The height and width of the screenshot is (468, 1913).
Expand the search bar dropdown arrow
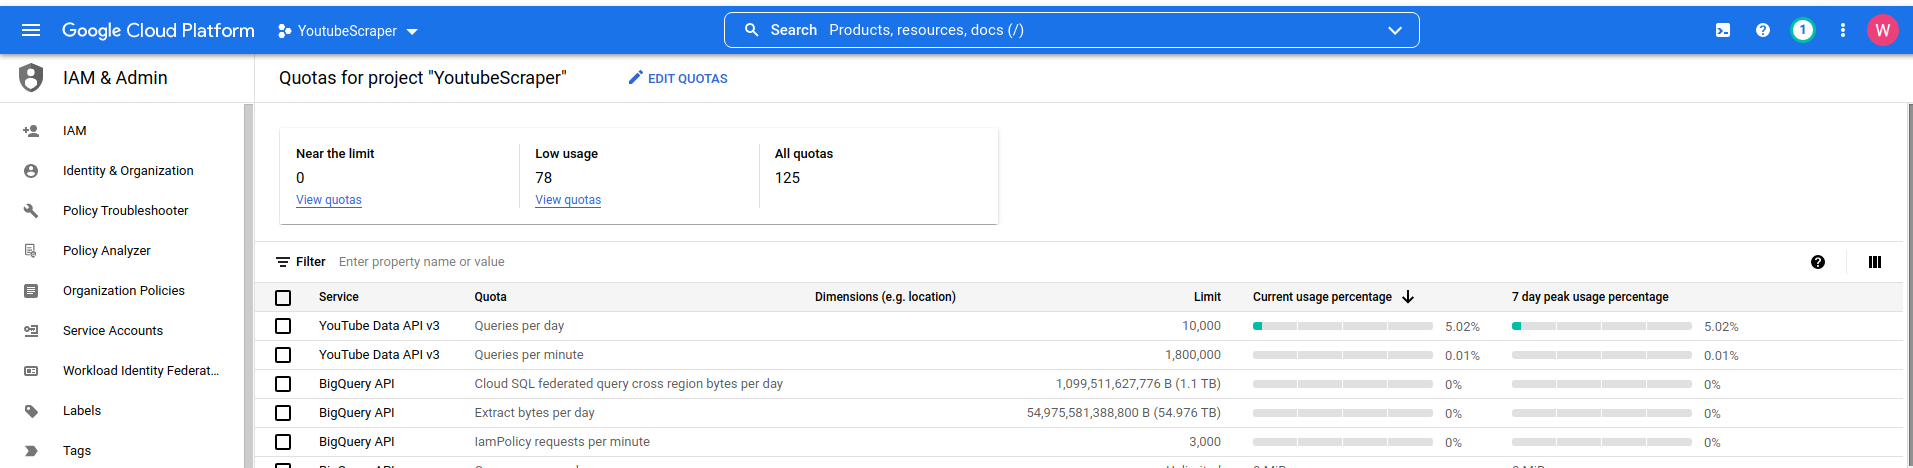1394,30
